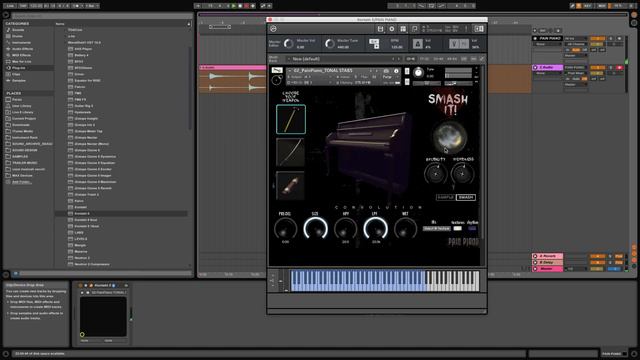Open 2 Audio output Master dropdown

[x=576, y=84]
